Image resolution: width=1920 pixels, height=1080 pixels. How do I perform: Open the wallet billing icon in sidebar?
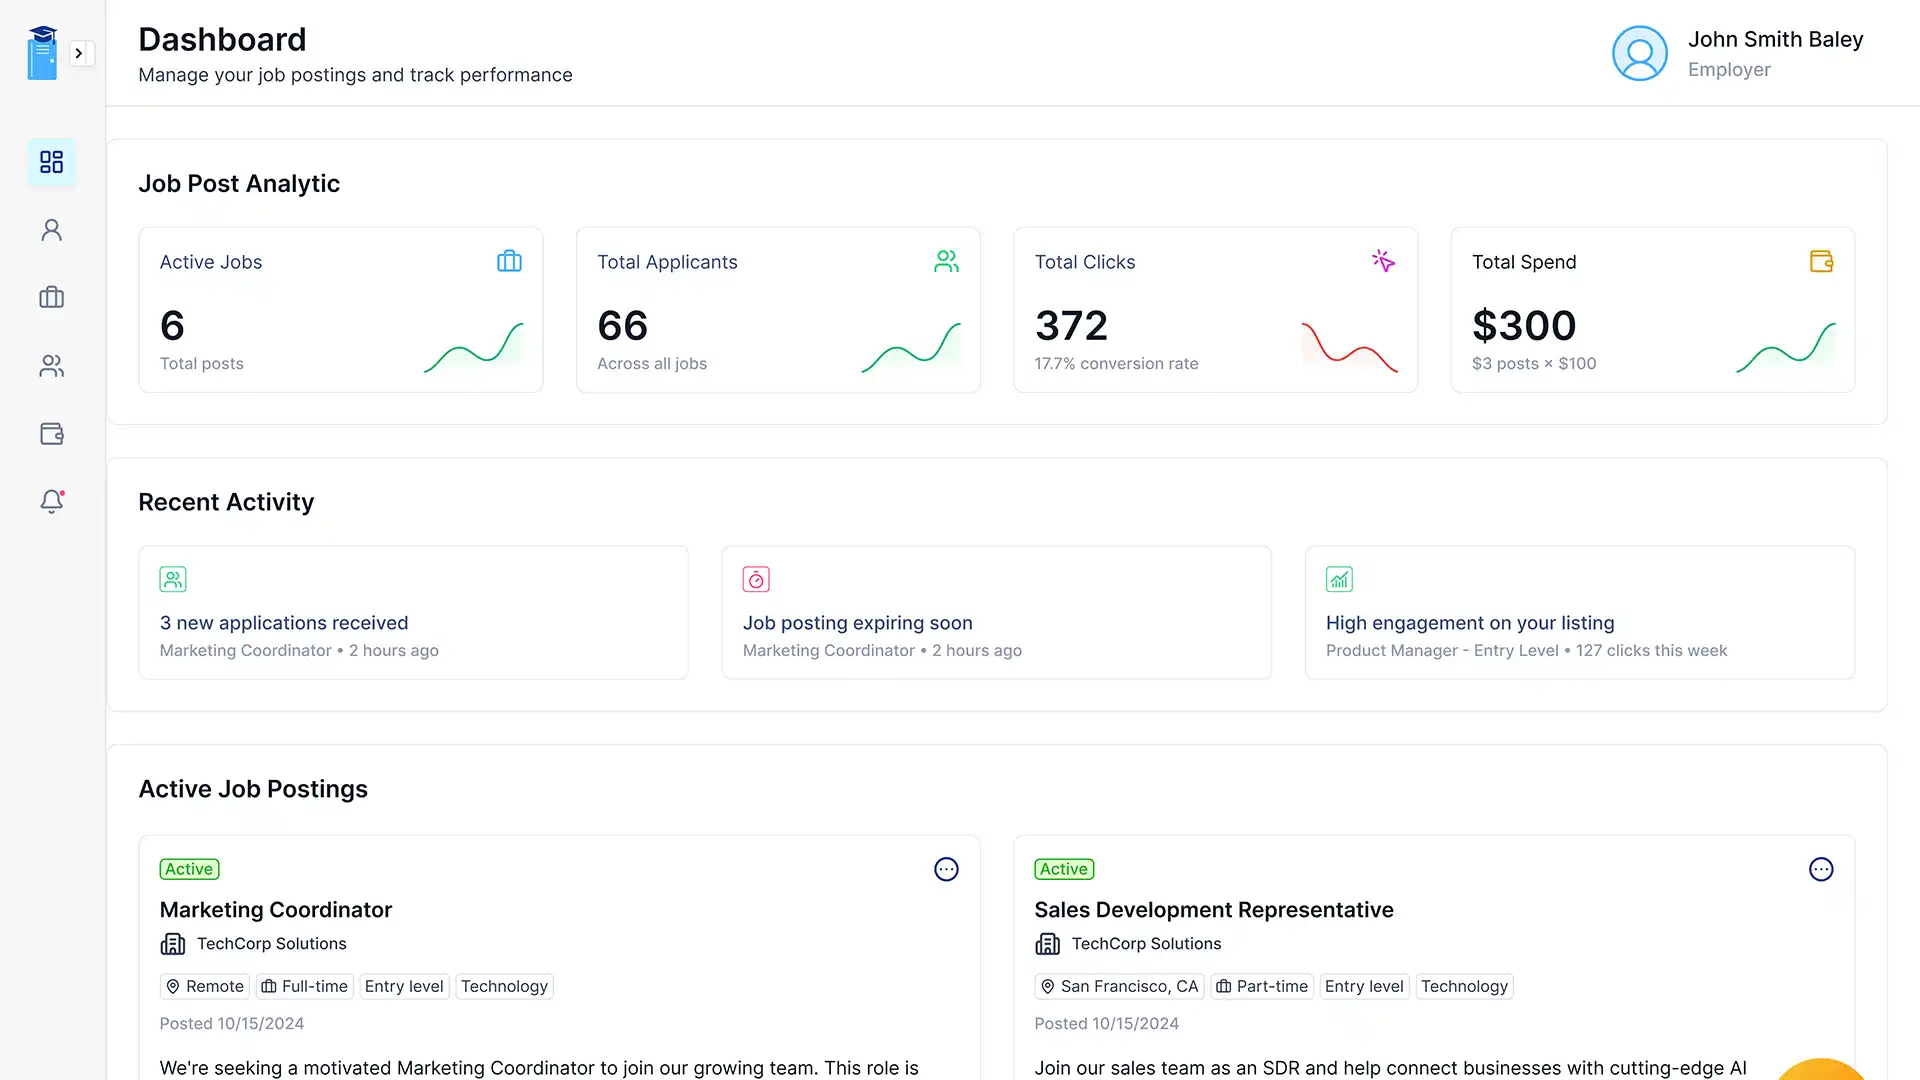click(x=51, y=434)
